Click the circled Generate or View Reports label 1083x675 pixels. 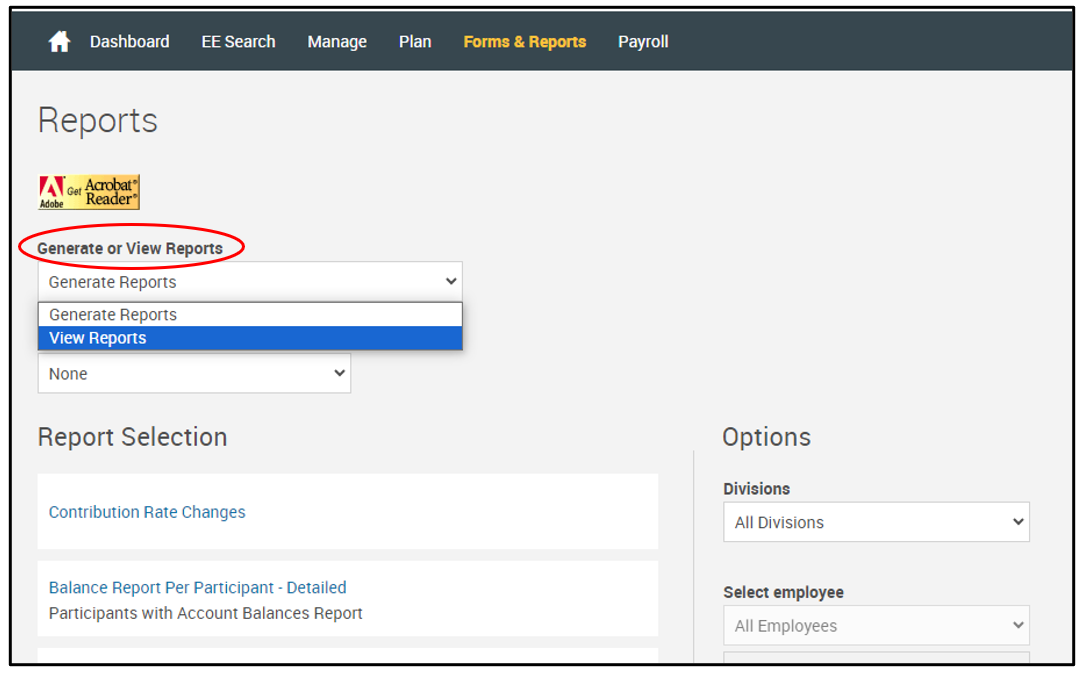(x=130, y=248)
